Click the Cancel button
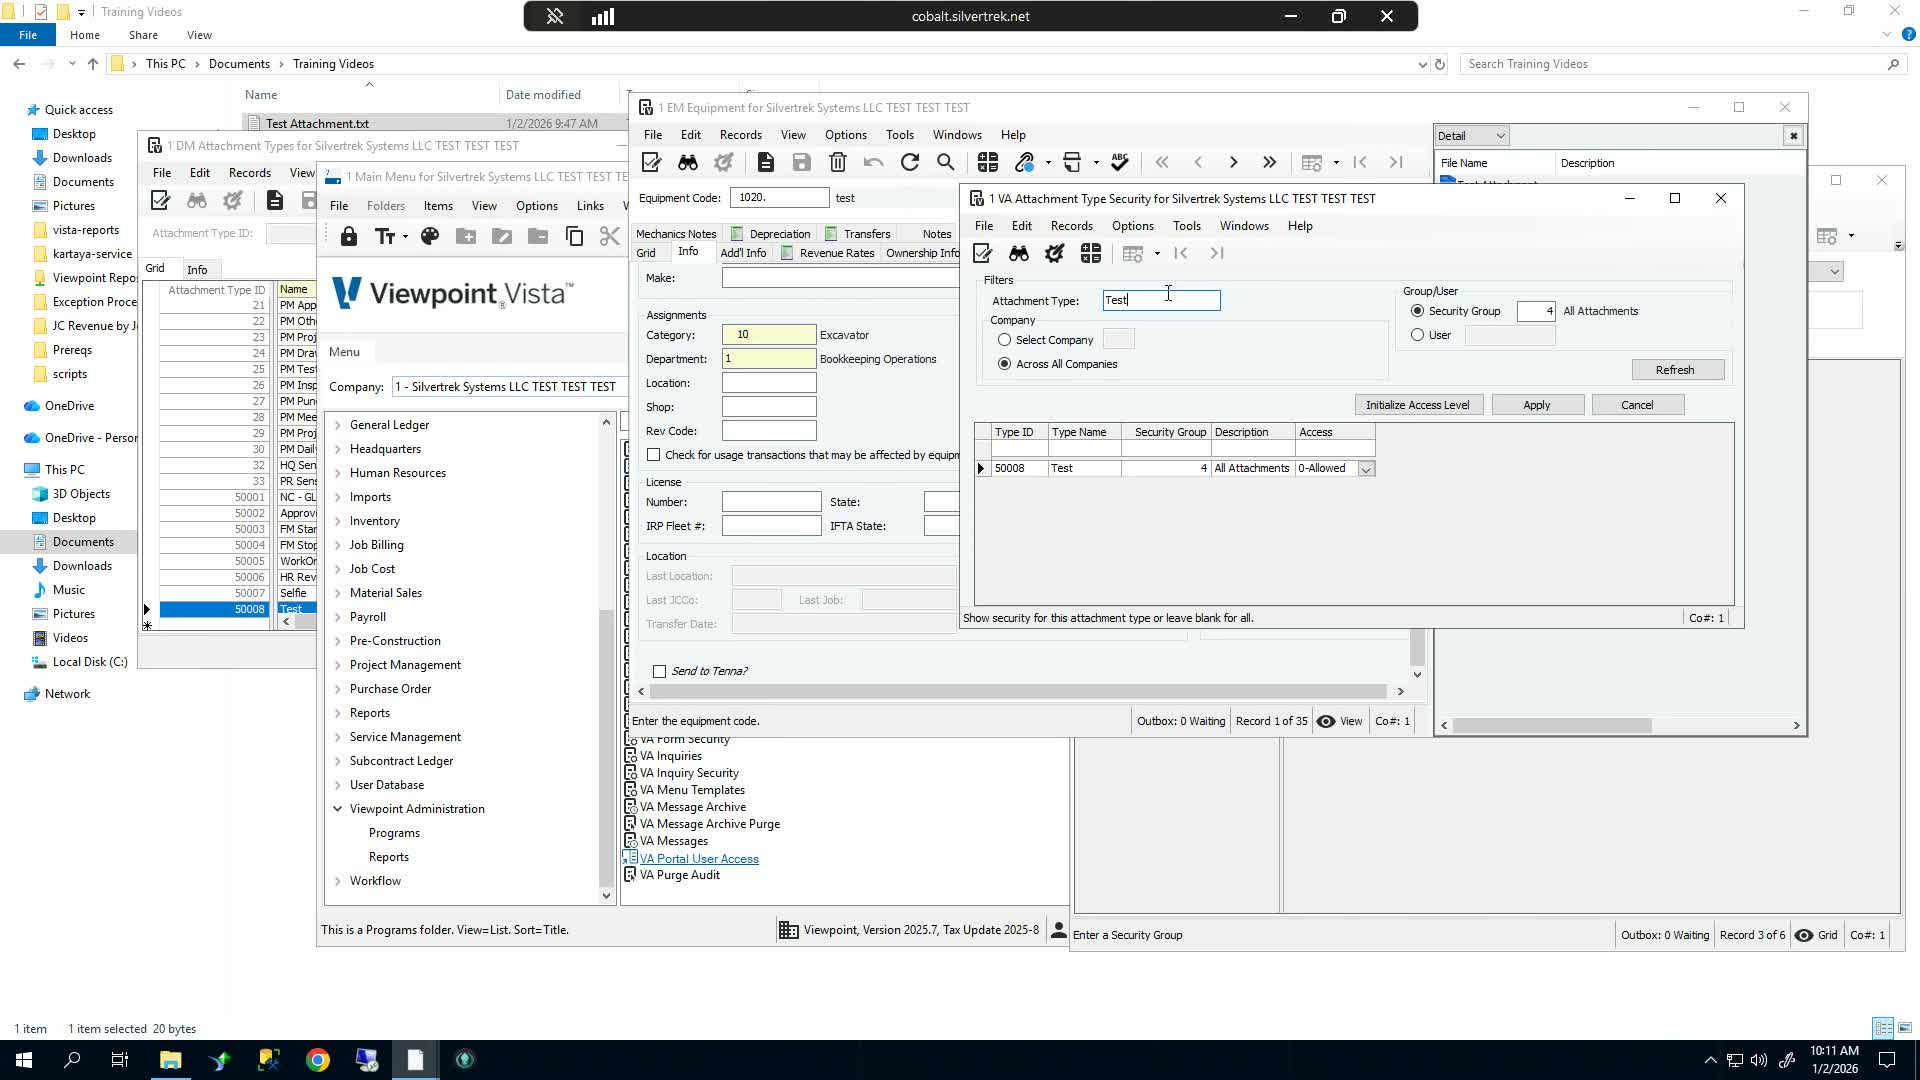The height and width of the screenshot is (1080, 1920). tap(1637, 405)
